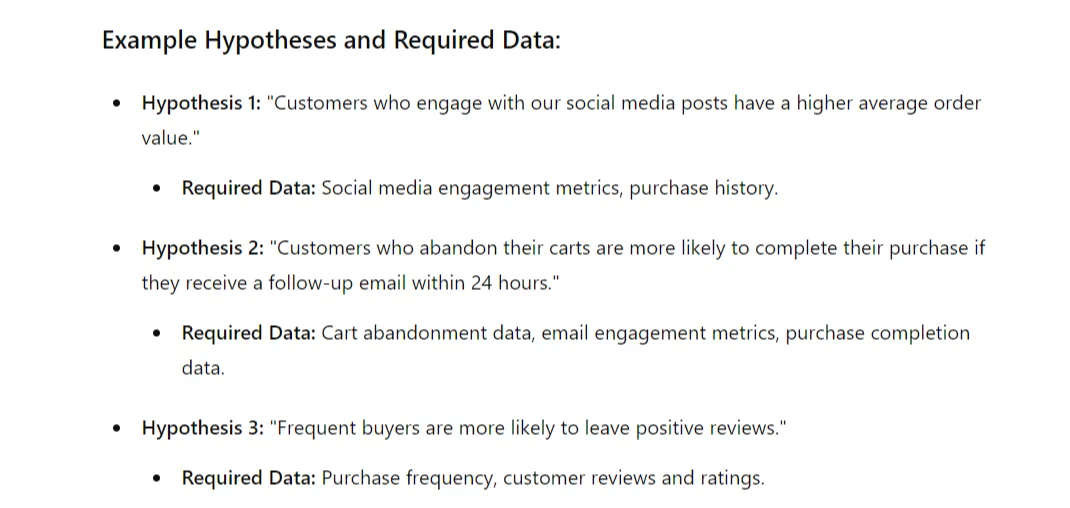Click the Required Data label under Hypothesis 2
The image size is (1070, 508).
click(248, 333)
